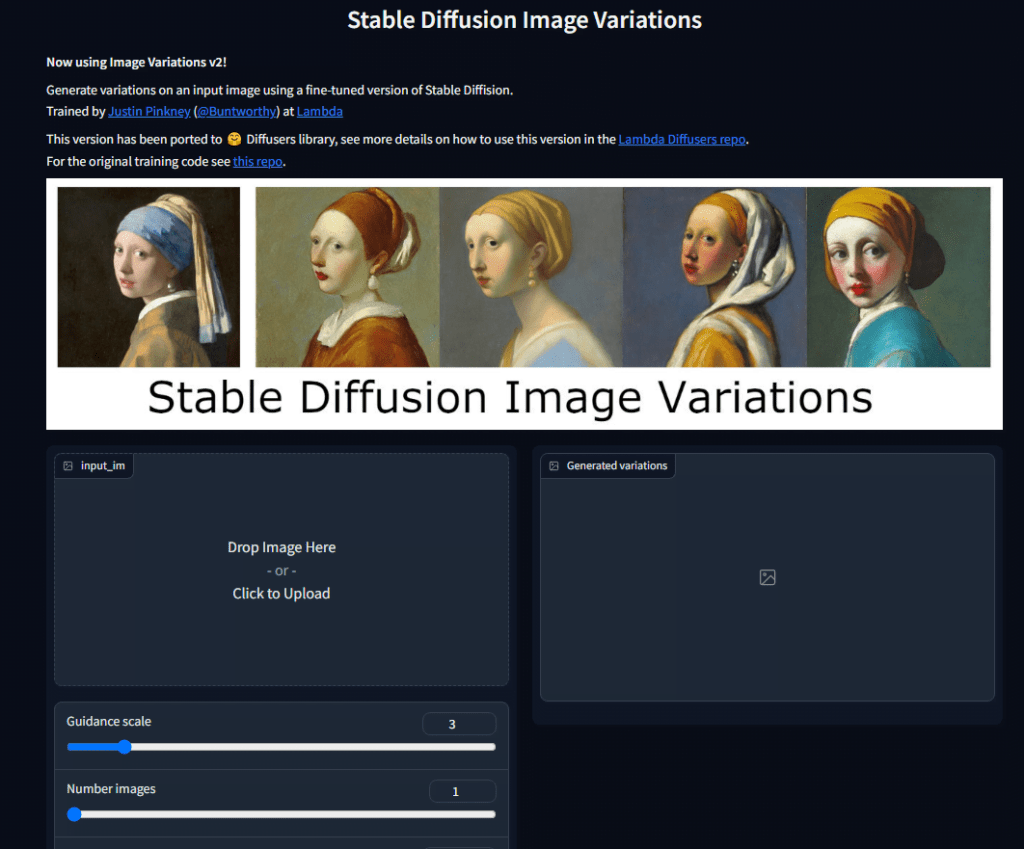Screen dimensions: 1024x849
Task: Select the variation with the orange-red headscarf
Action: click(347, 277)
